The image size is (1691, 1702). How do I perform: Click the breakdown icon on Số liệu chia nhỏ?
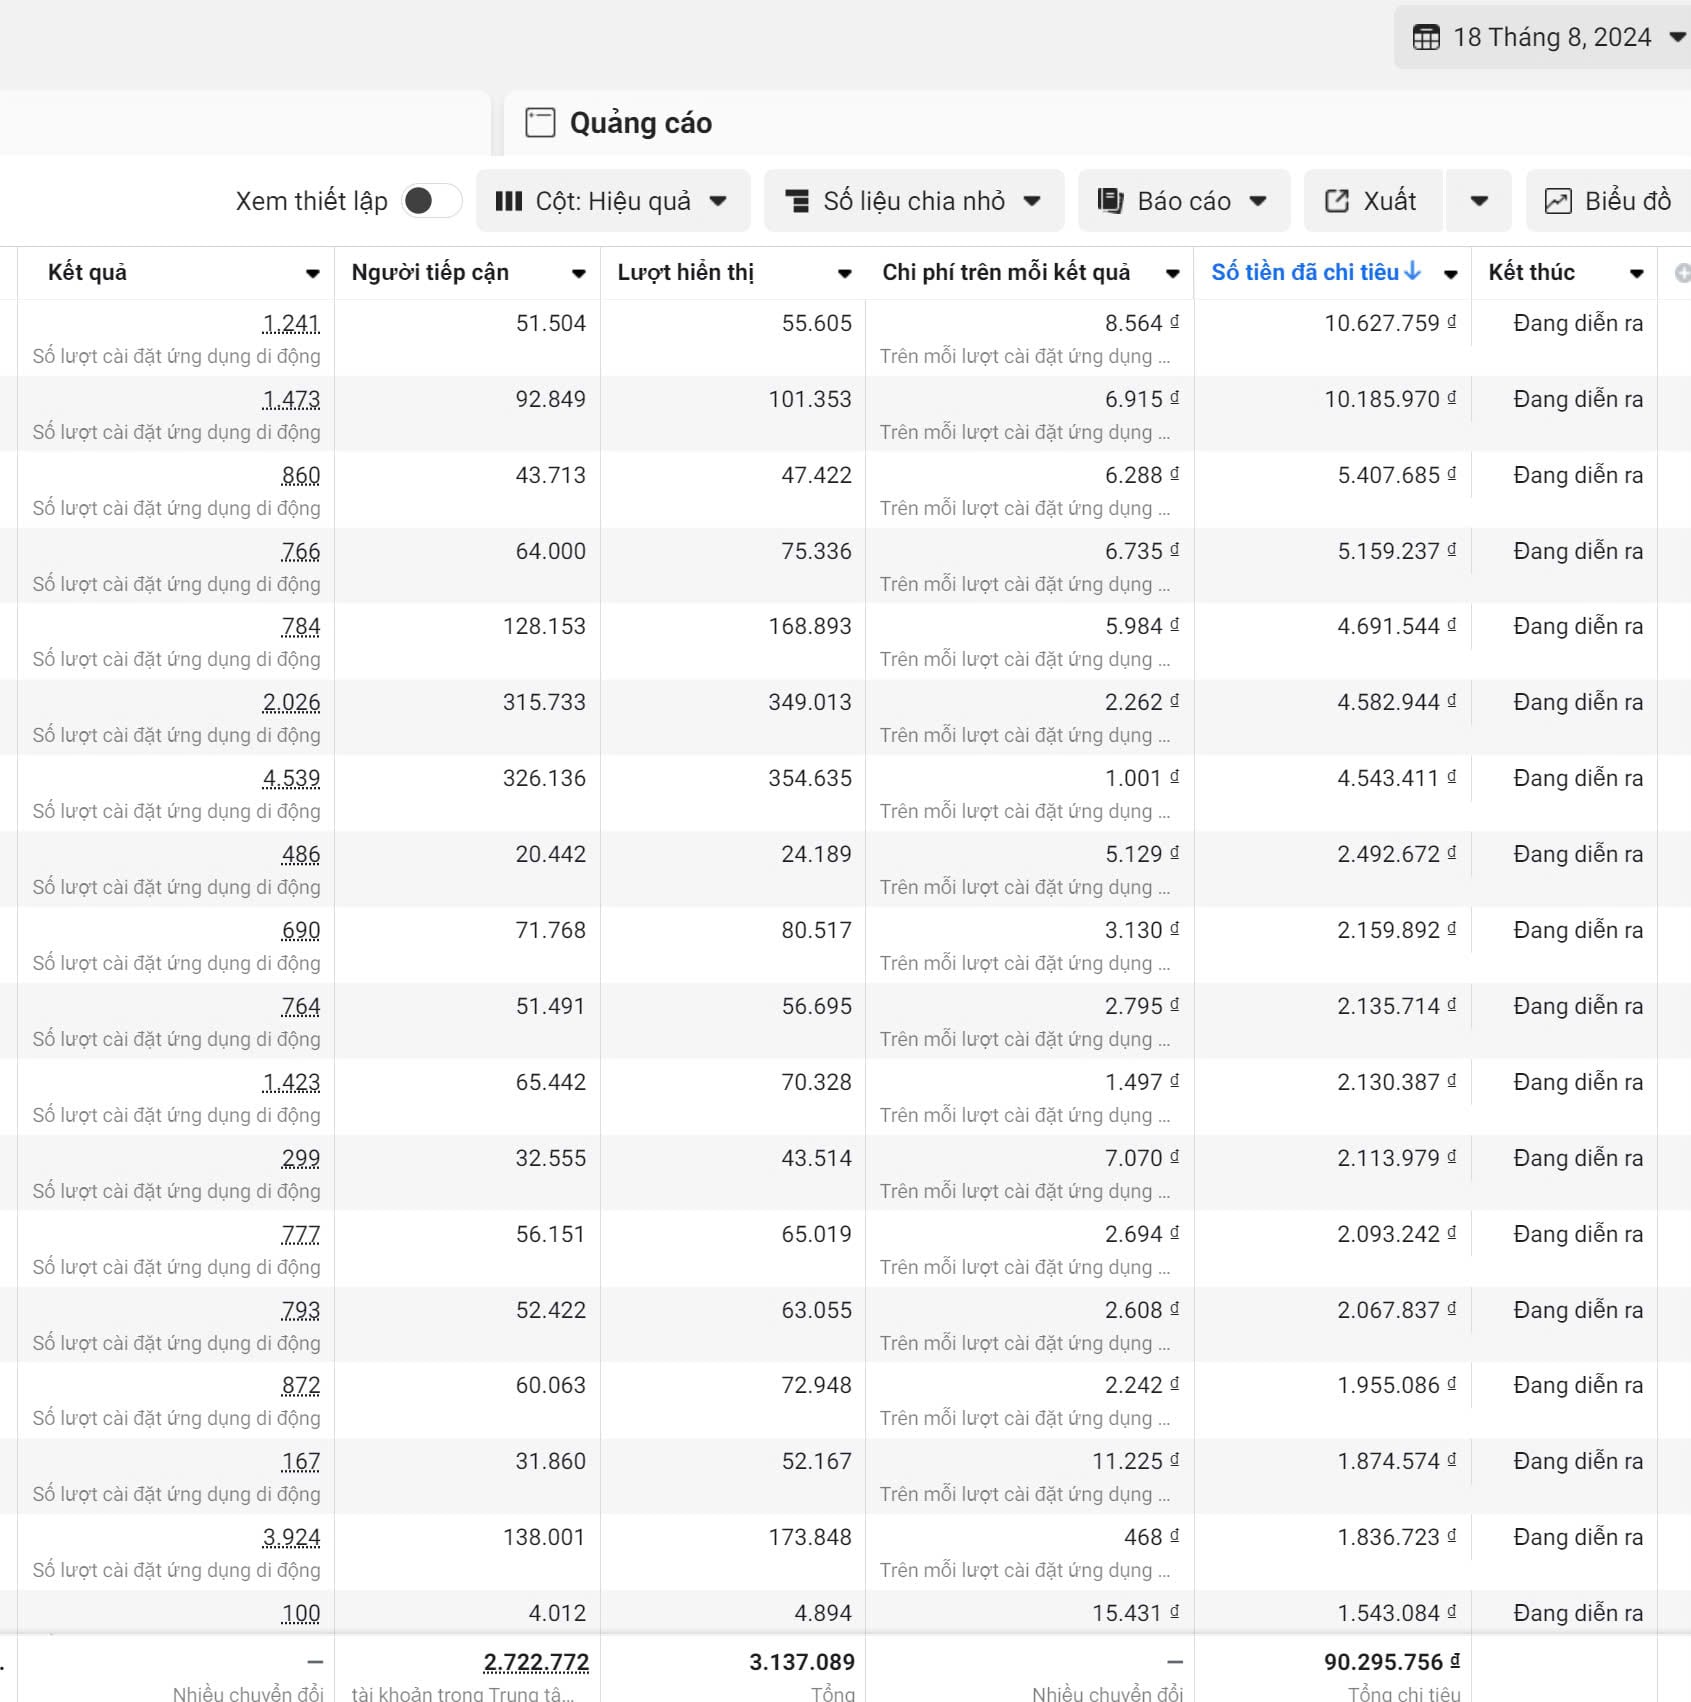pyautogui.click(x=797, y=201)
